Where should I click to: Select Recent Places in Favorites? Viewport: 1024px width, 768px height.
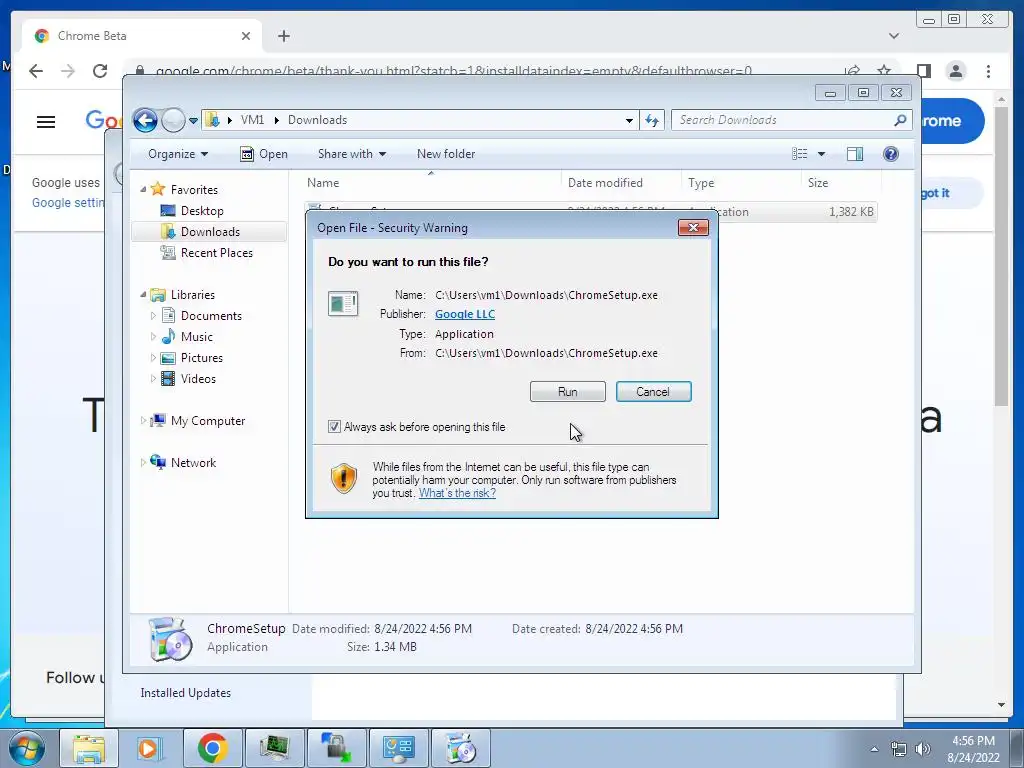pyautogui.click(x=216, y=253)
